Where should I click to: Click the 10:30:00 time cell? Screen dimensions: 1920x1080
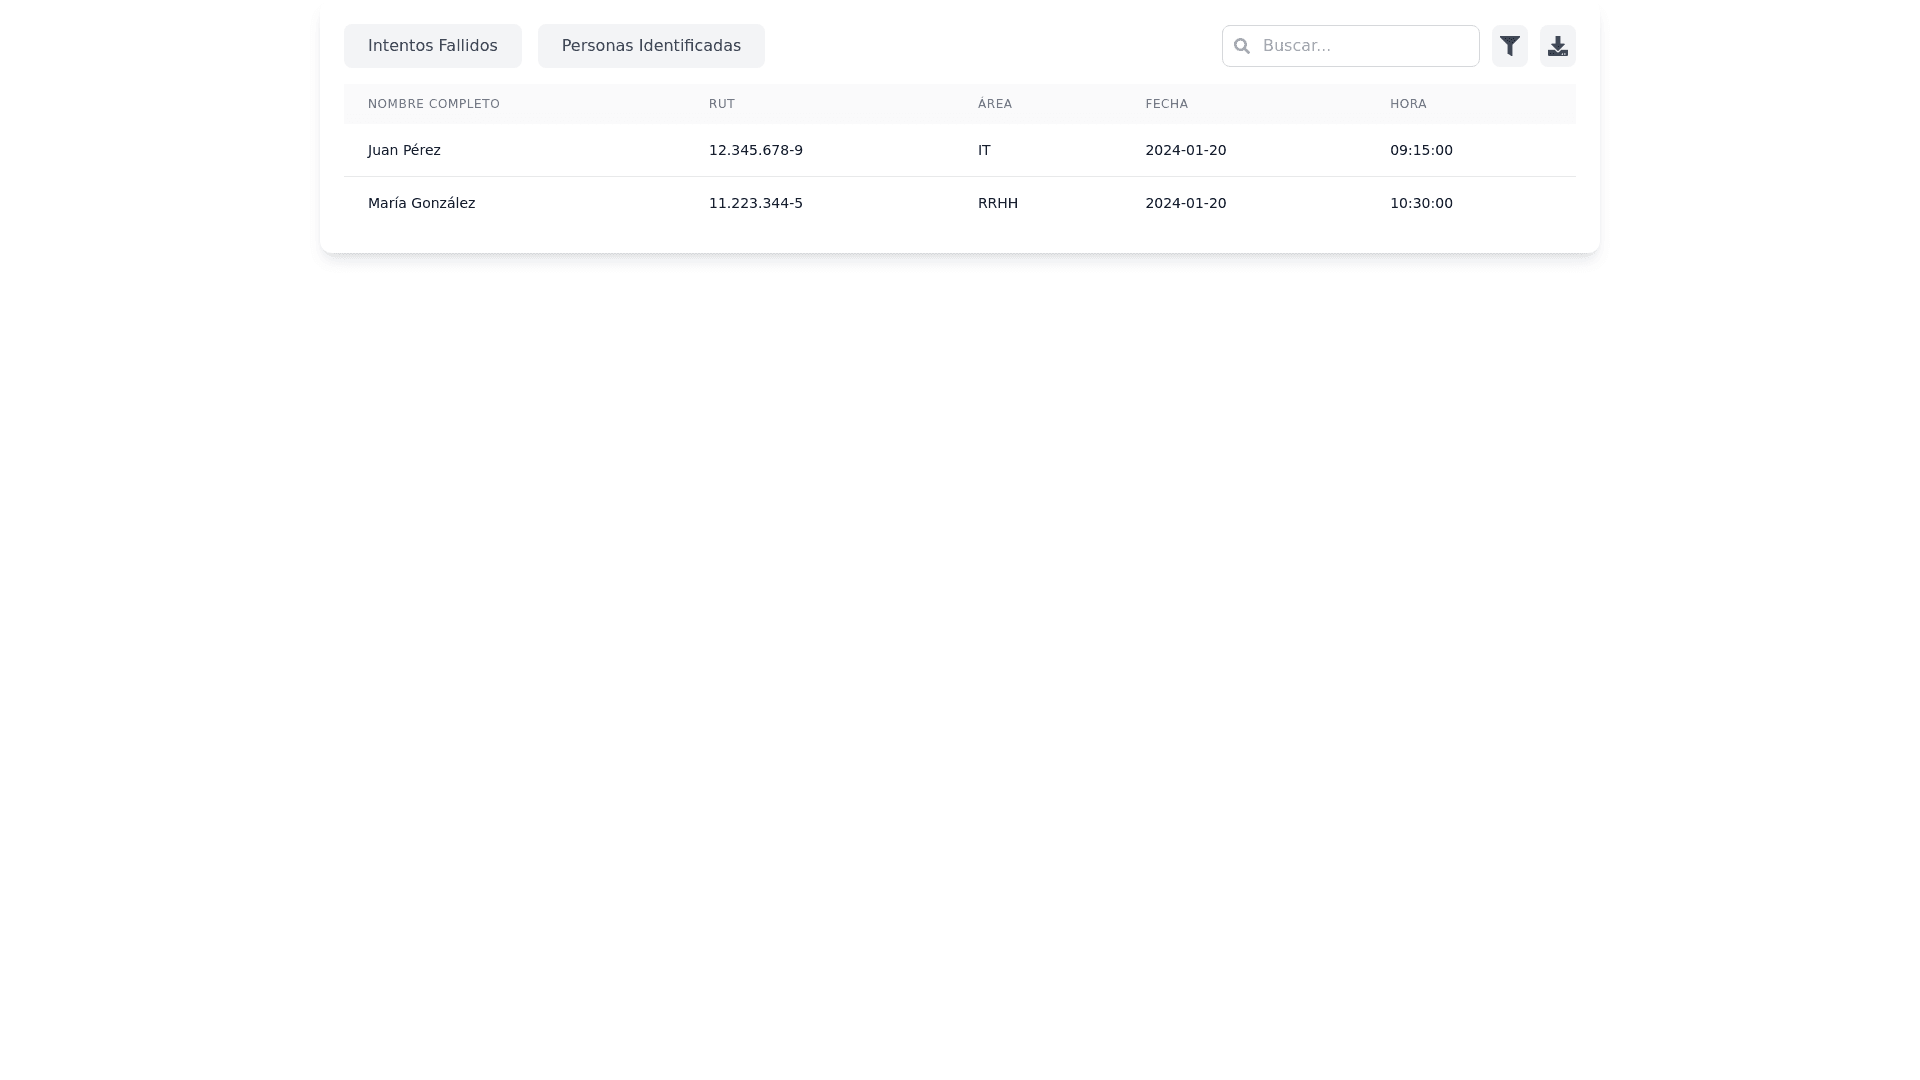coord(1421,203)
